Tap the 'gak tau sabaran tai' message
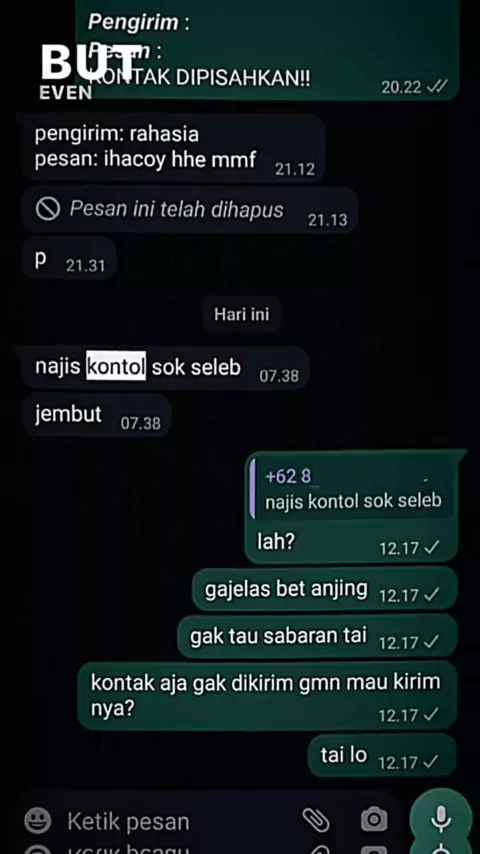 (x=318, y=637)
